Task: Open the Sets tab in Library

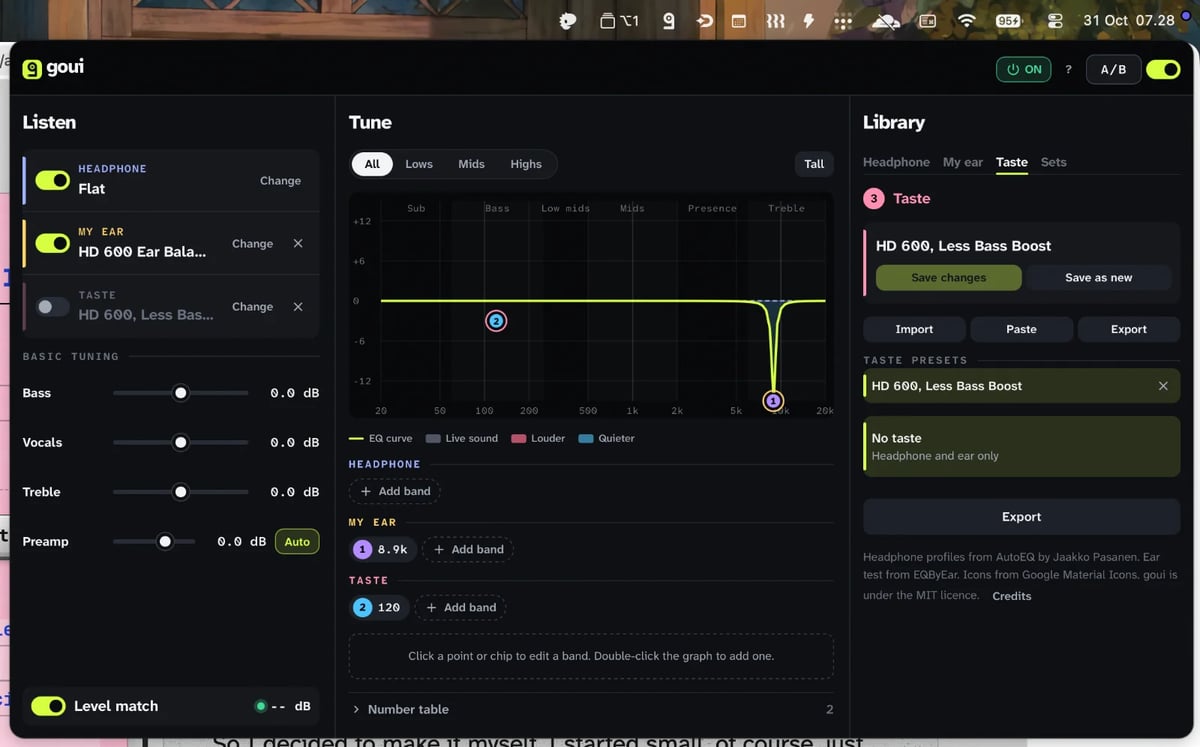Action: pos(1053,162)
